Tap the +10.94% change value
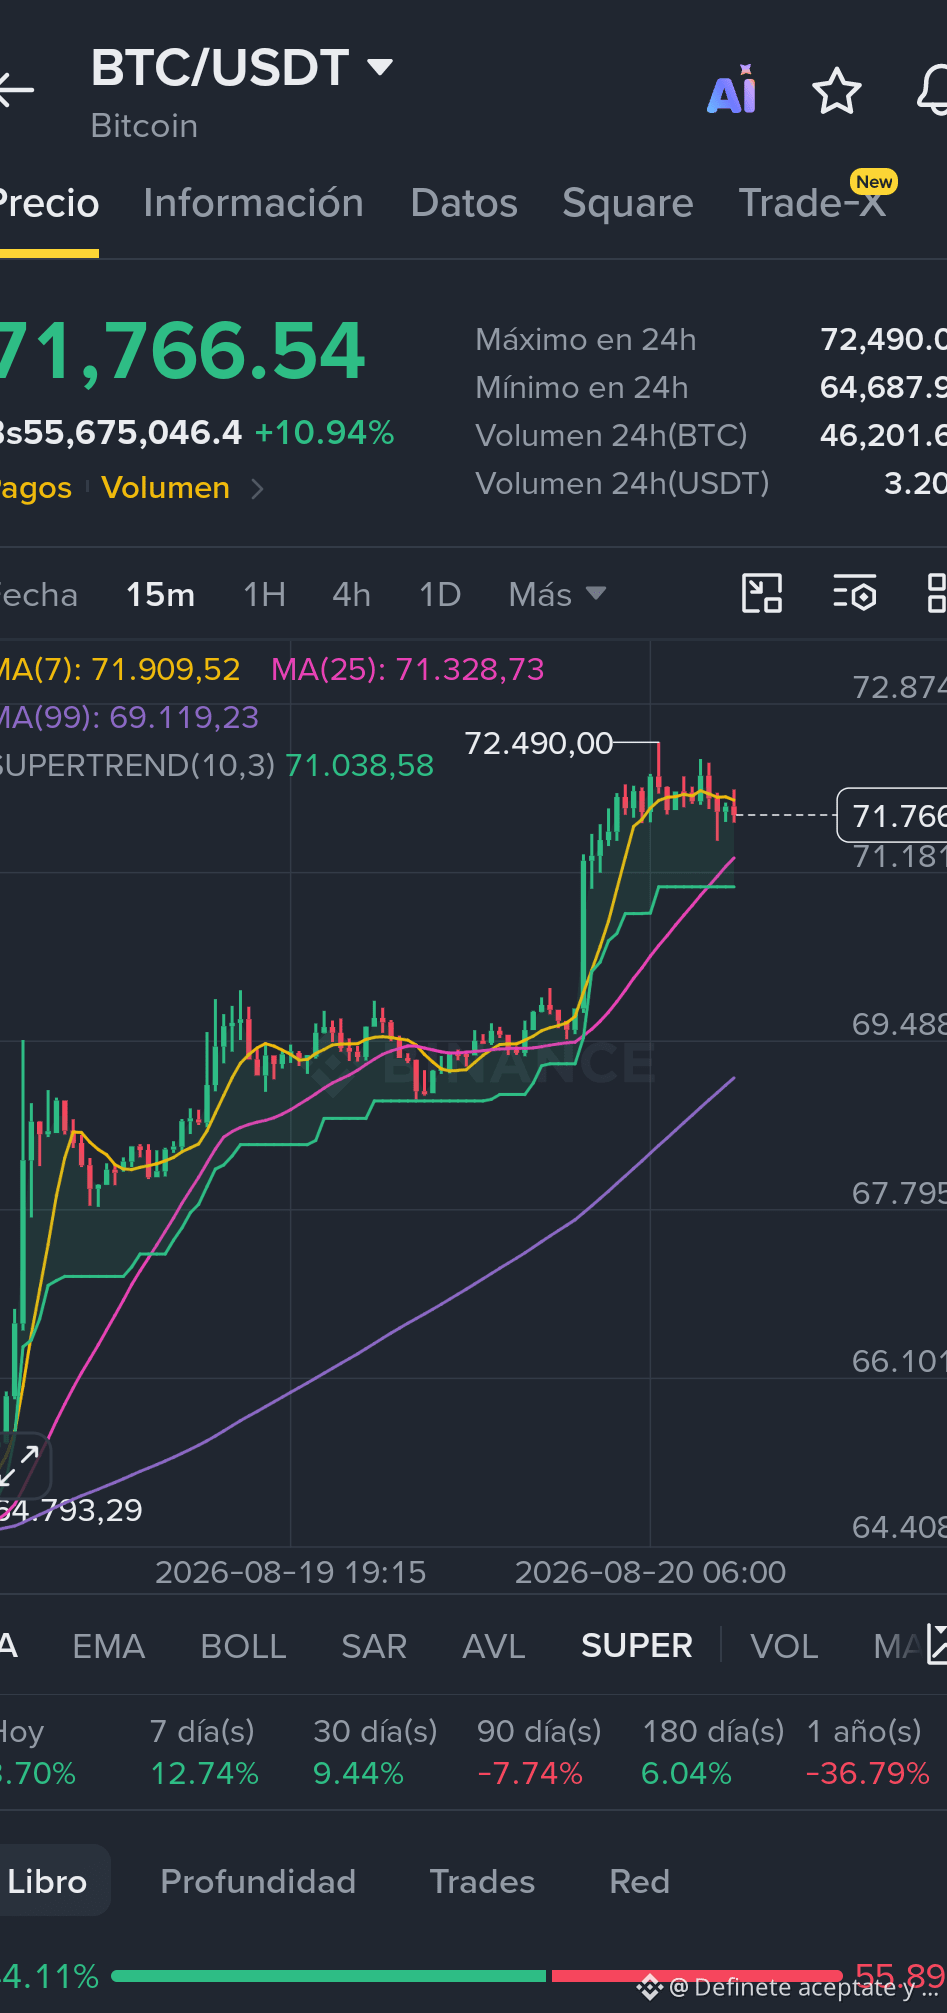 click(324, 433)
